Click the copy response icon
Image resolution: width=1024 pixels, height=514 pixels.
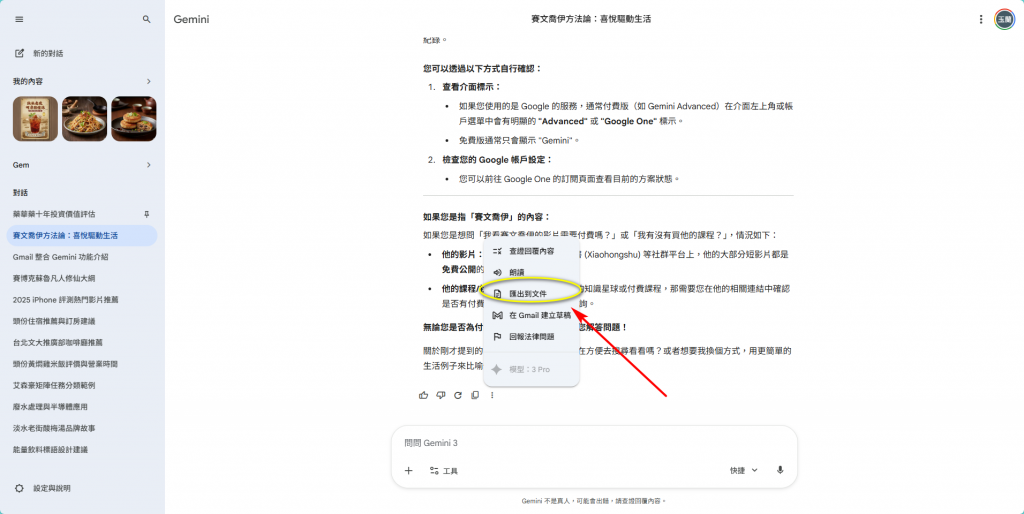pyautogui.click(x=475, y=395)
